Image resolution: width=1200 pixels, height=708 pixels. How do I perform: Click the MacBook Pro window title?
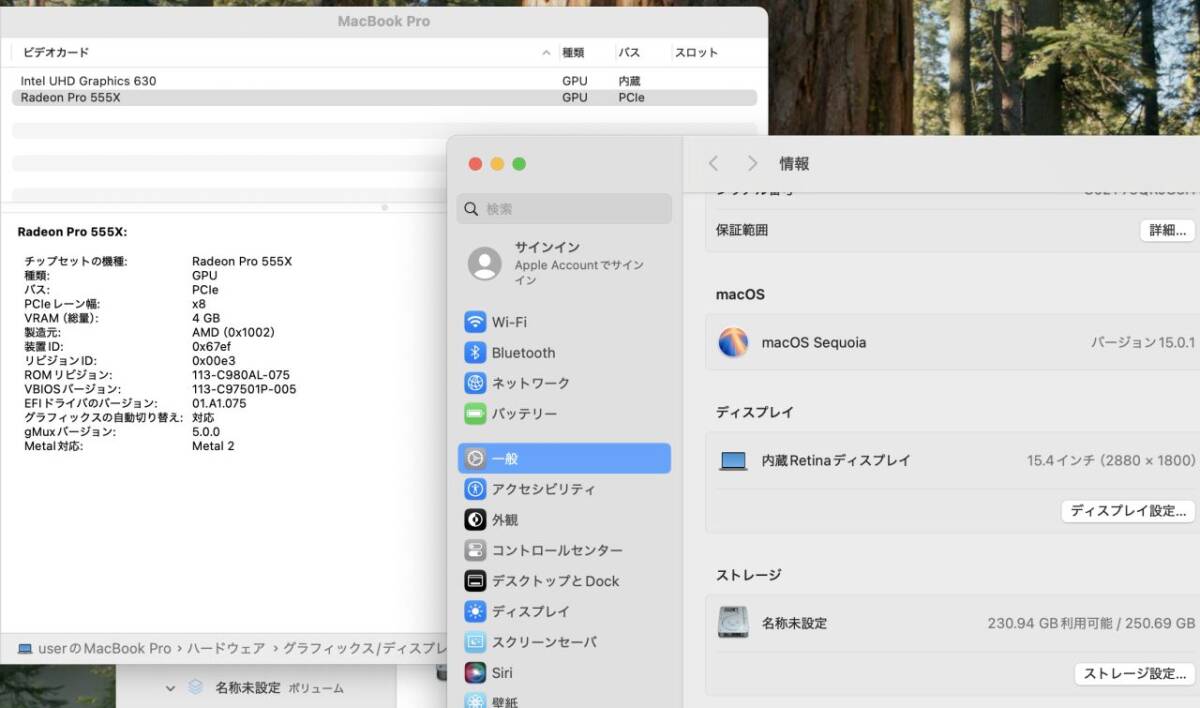(384, 21)
